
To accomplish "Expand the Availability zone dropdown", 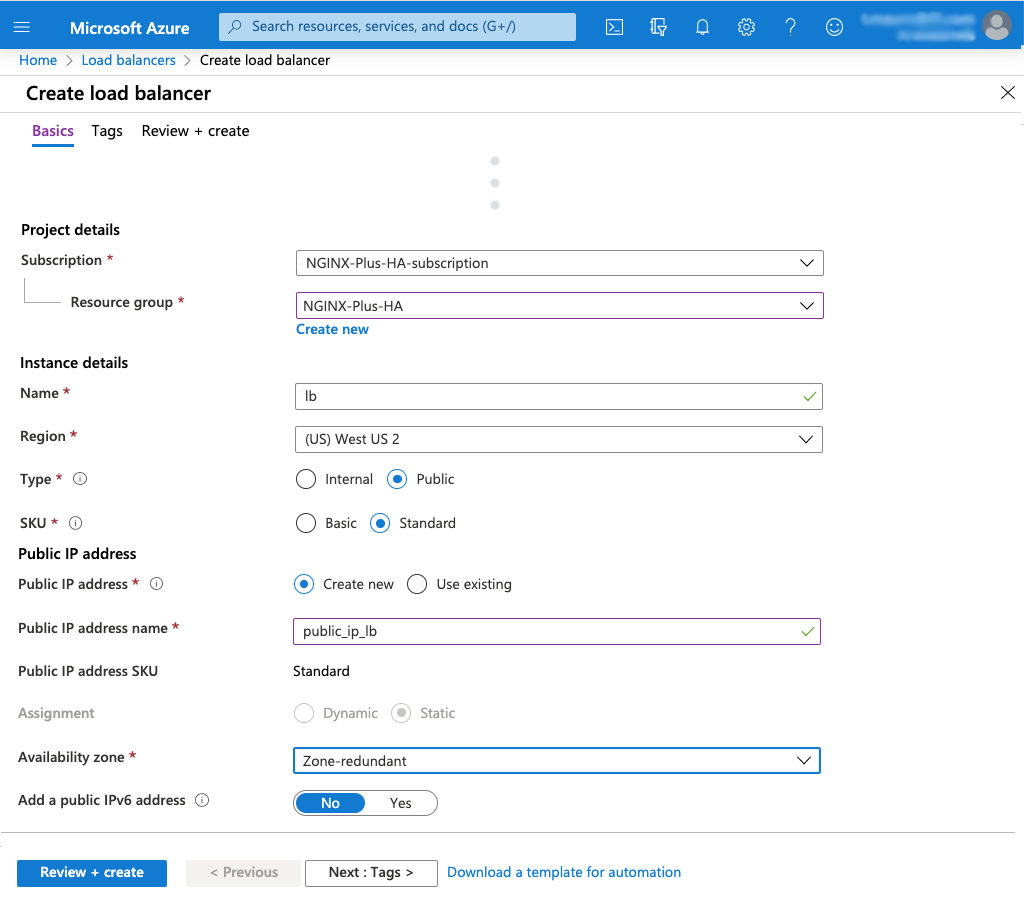I will coord(556,761).
